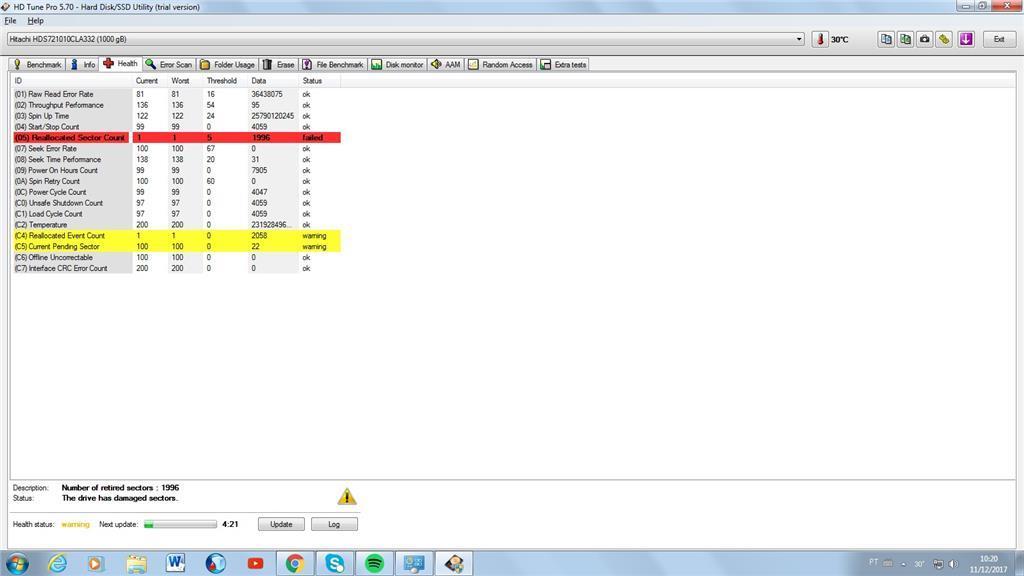The width and height of the screenshot is (1024, 576).
Task: Select the Reallocated Event Count row
Action: 176,236
